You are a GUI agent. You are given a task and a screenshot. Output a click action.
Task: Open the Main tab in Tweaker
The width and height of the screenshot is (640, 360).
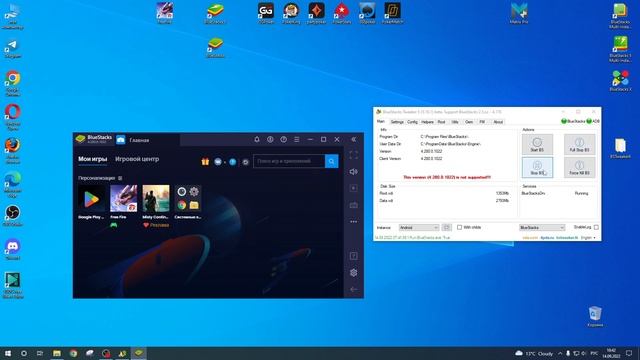(380, 122)
